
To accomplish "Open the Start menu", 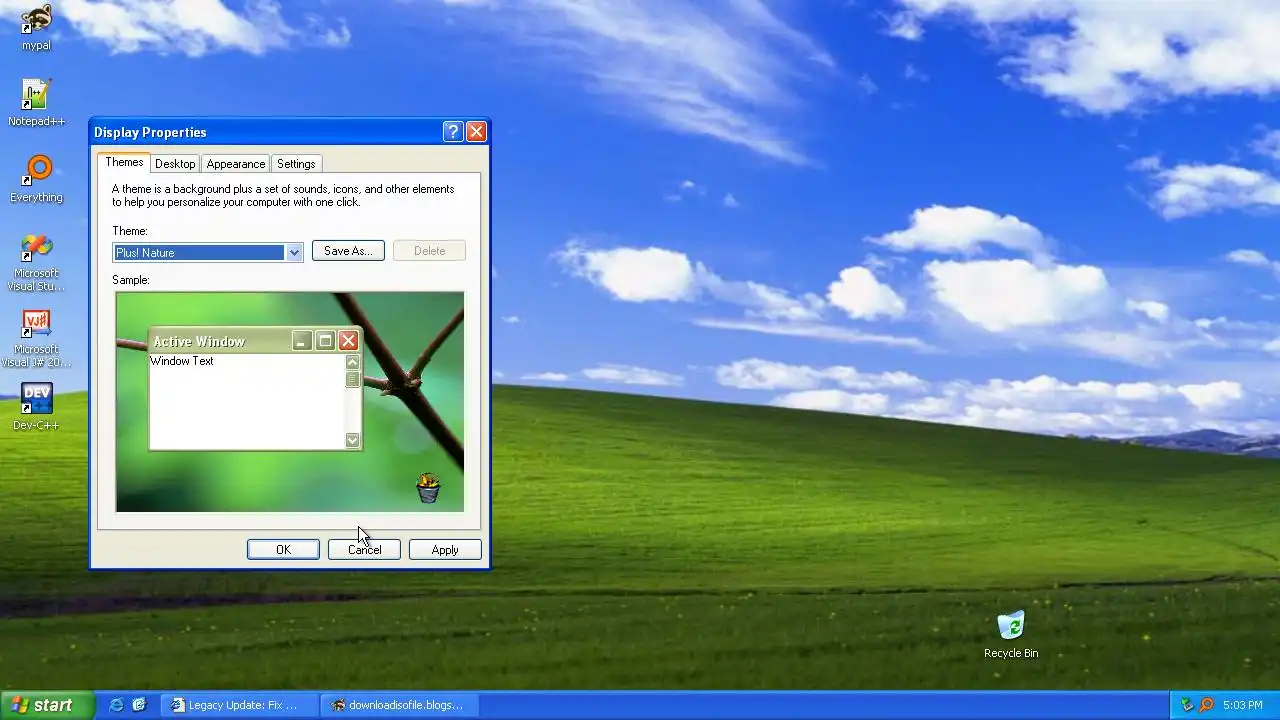I will (47, 705).
